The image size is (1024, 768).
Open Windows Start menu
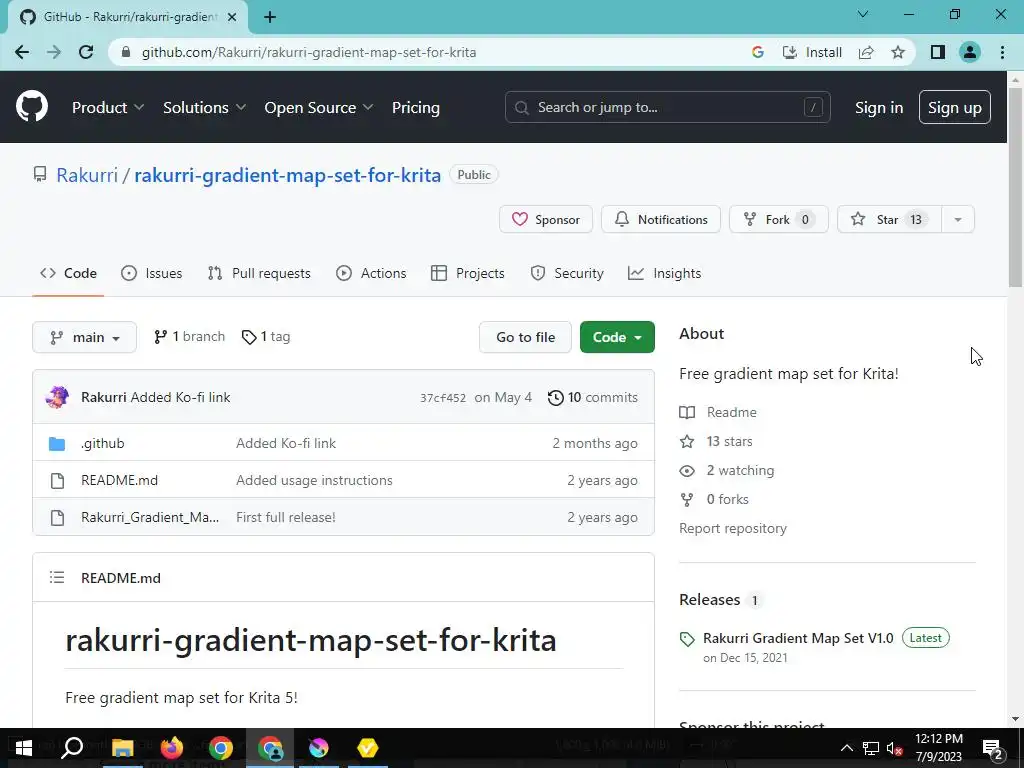coord(24,748)
